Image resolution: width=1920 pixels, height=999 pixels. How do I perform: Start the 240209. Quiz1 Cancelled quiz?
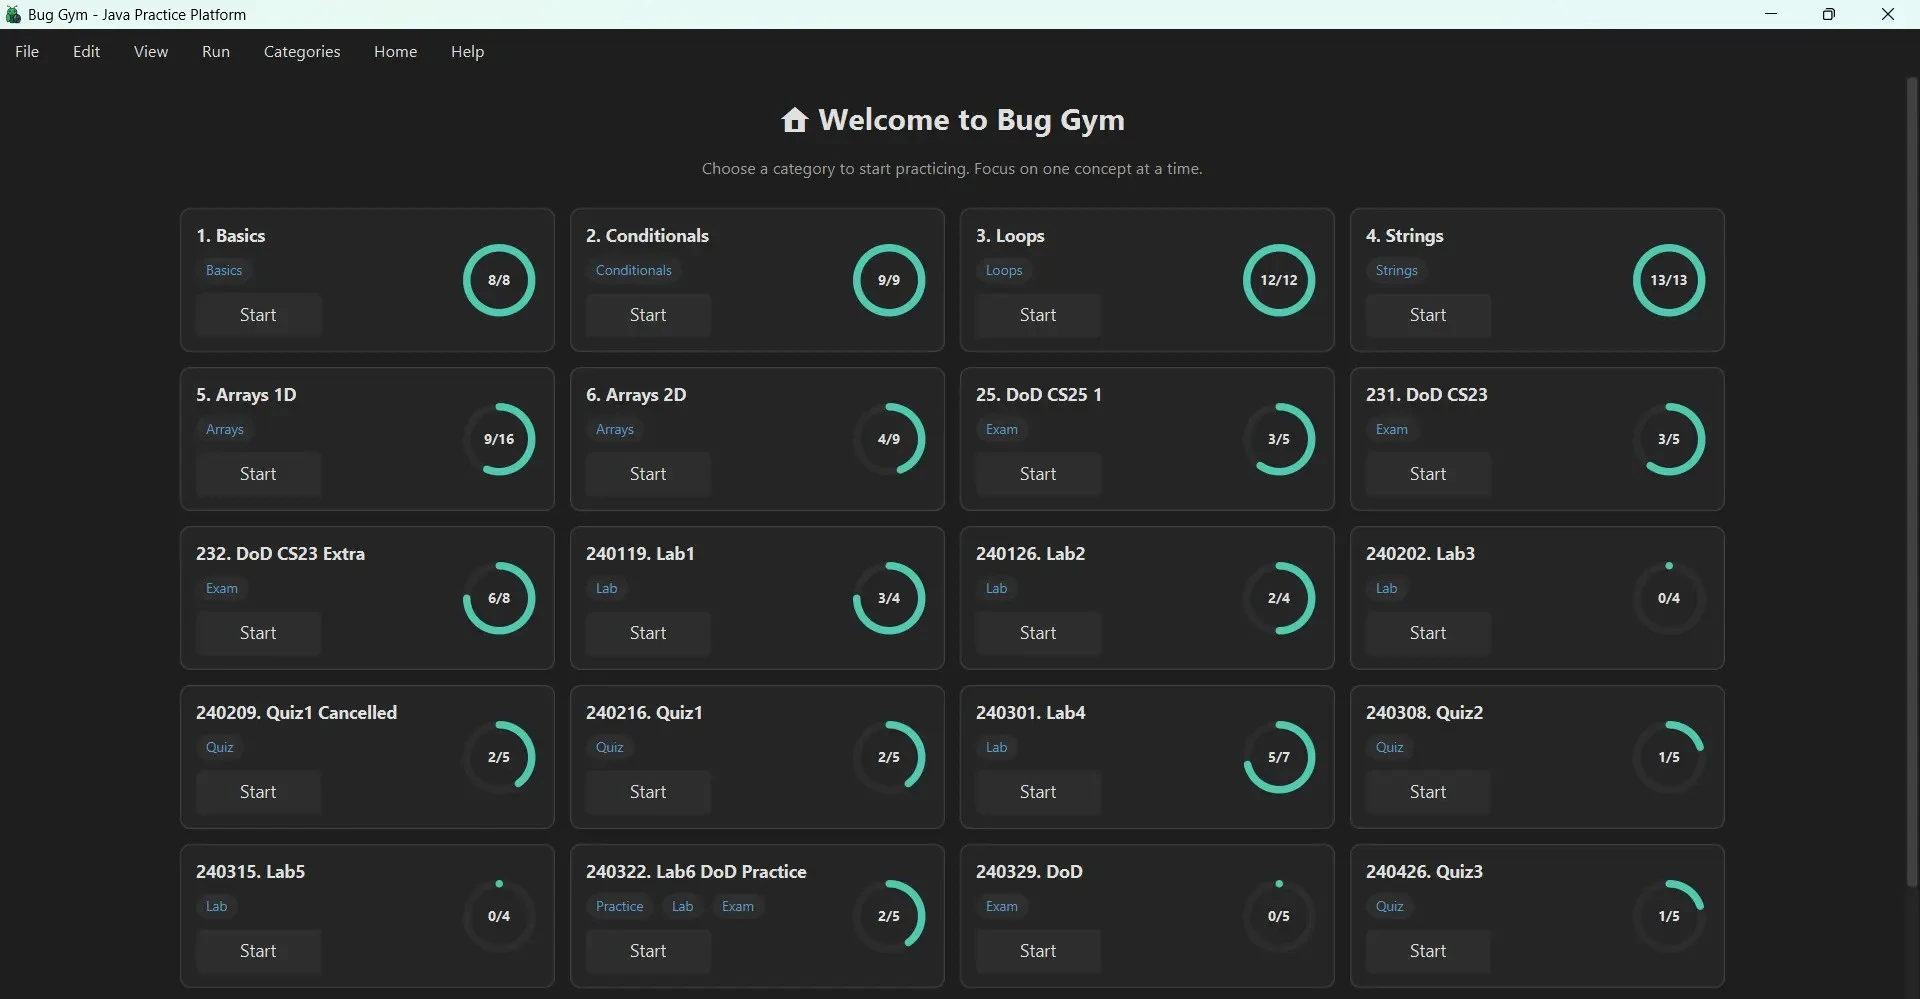click(x=259, y=791)
